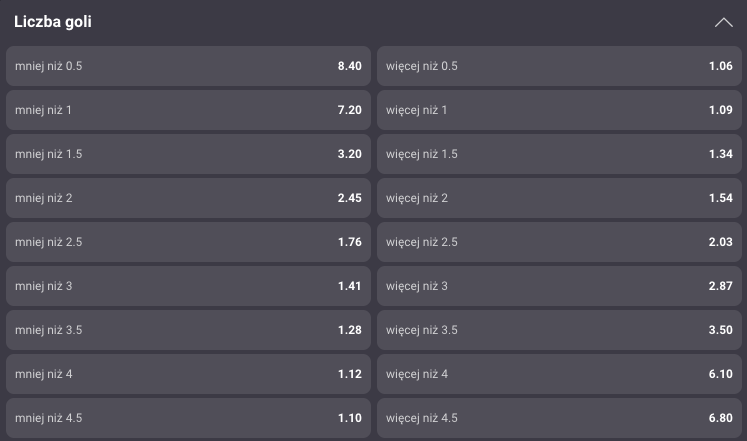This screenshot has width=747, height=441.
Task: Choose mniej niż 4 odds 1.12
Action: point(188,374)
